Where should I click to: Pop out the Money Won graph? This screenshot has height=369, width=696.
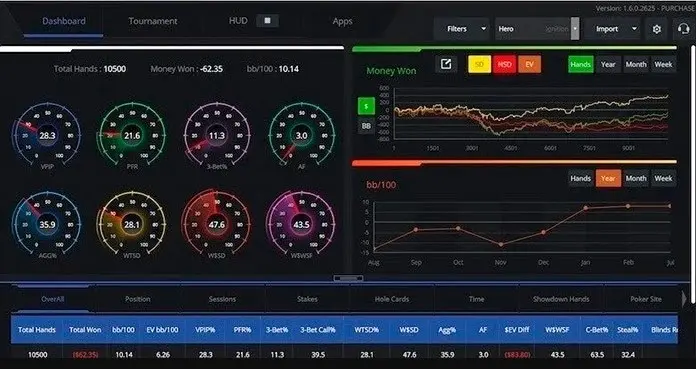pos(446,64)
